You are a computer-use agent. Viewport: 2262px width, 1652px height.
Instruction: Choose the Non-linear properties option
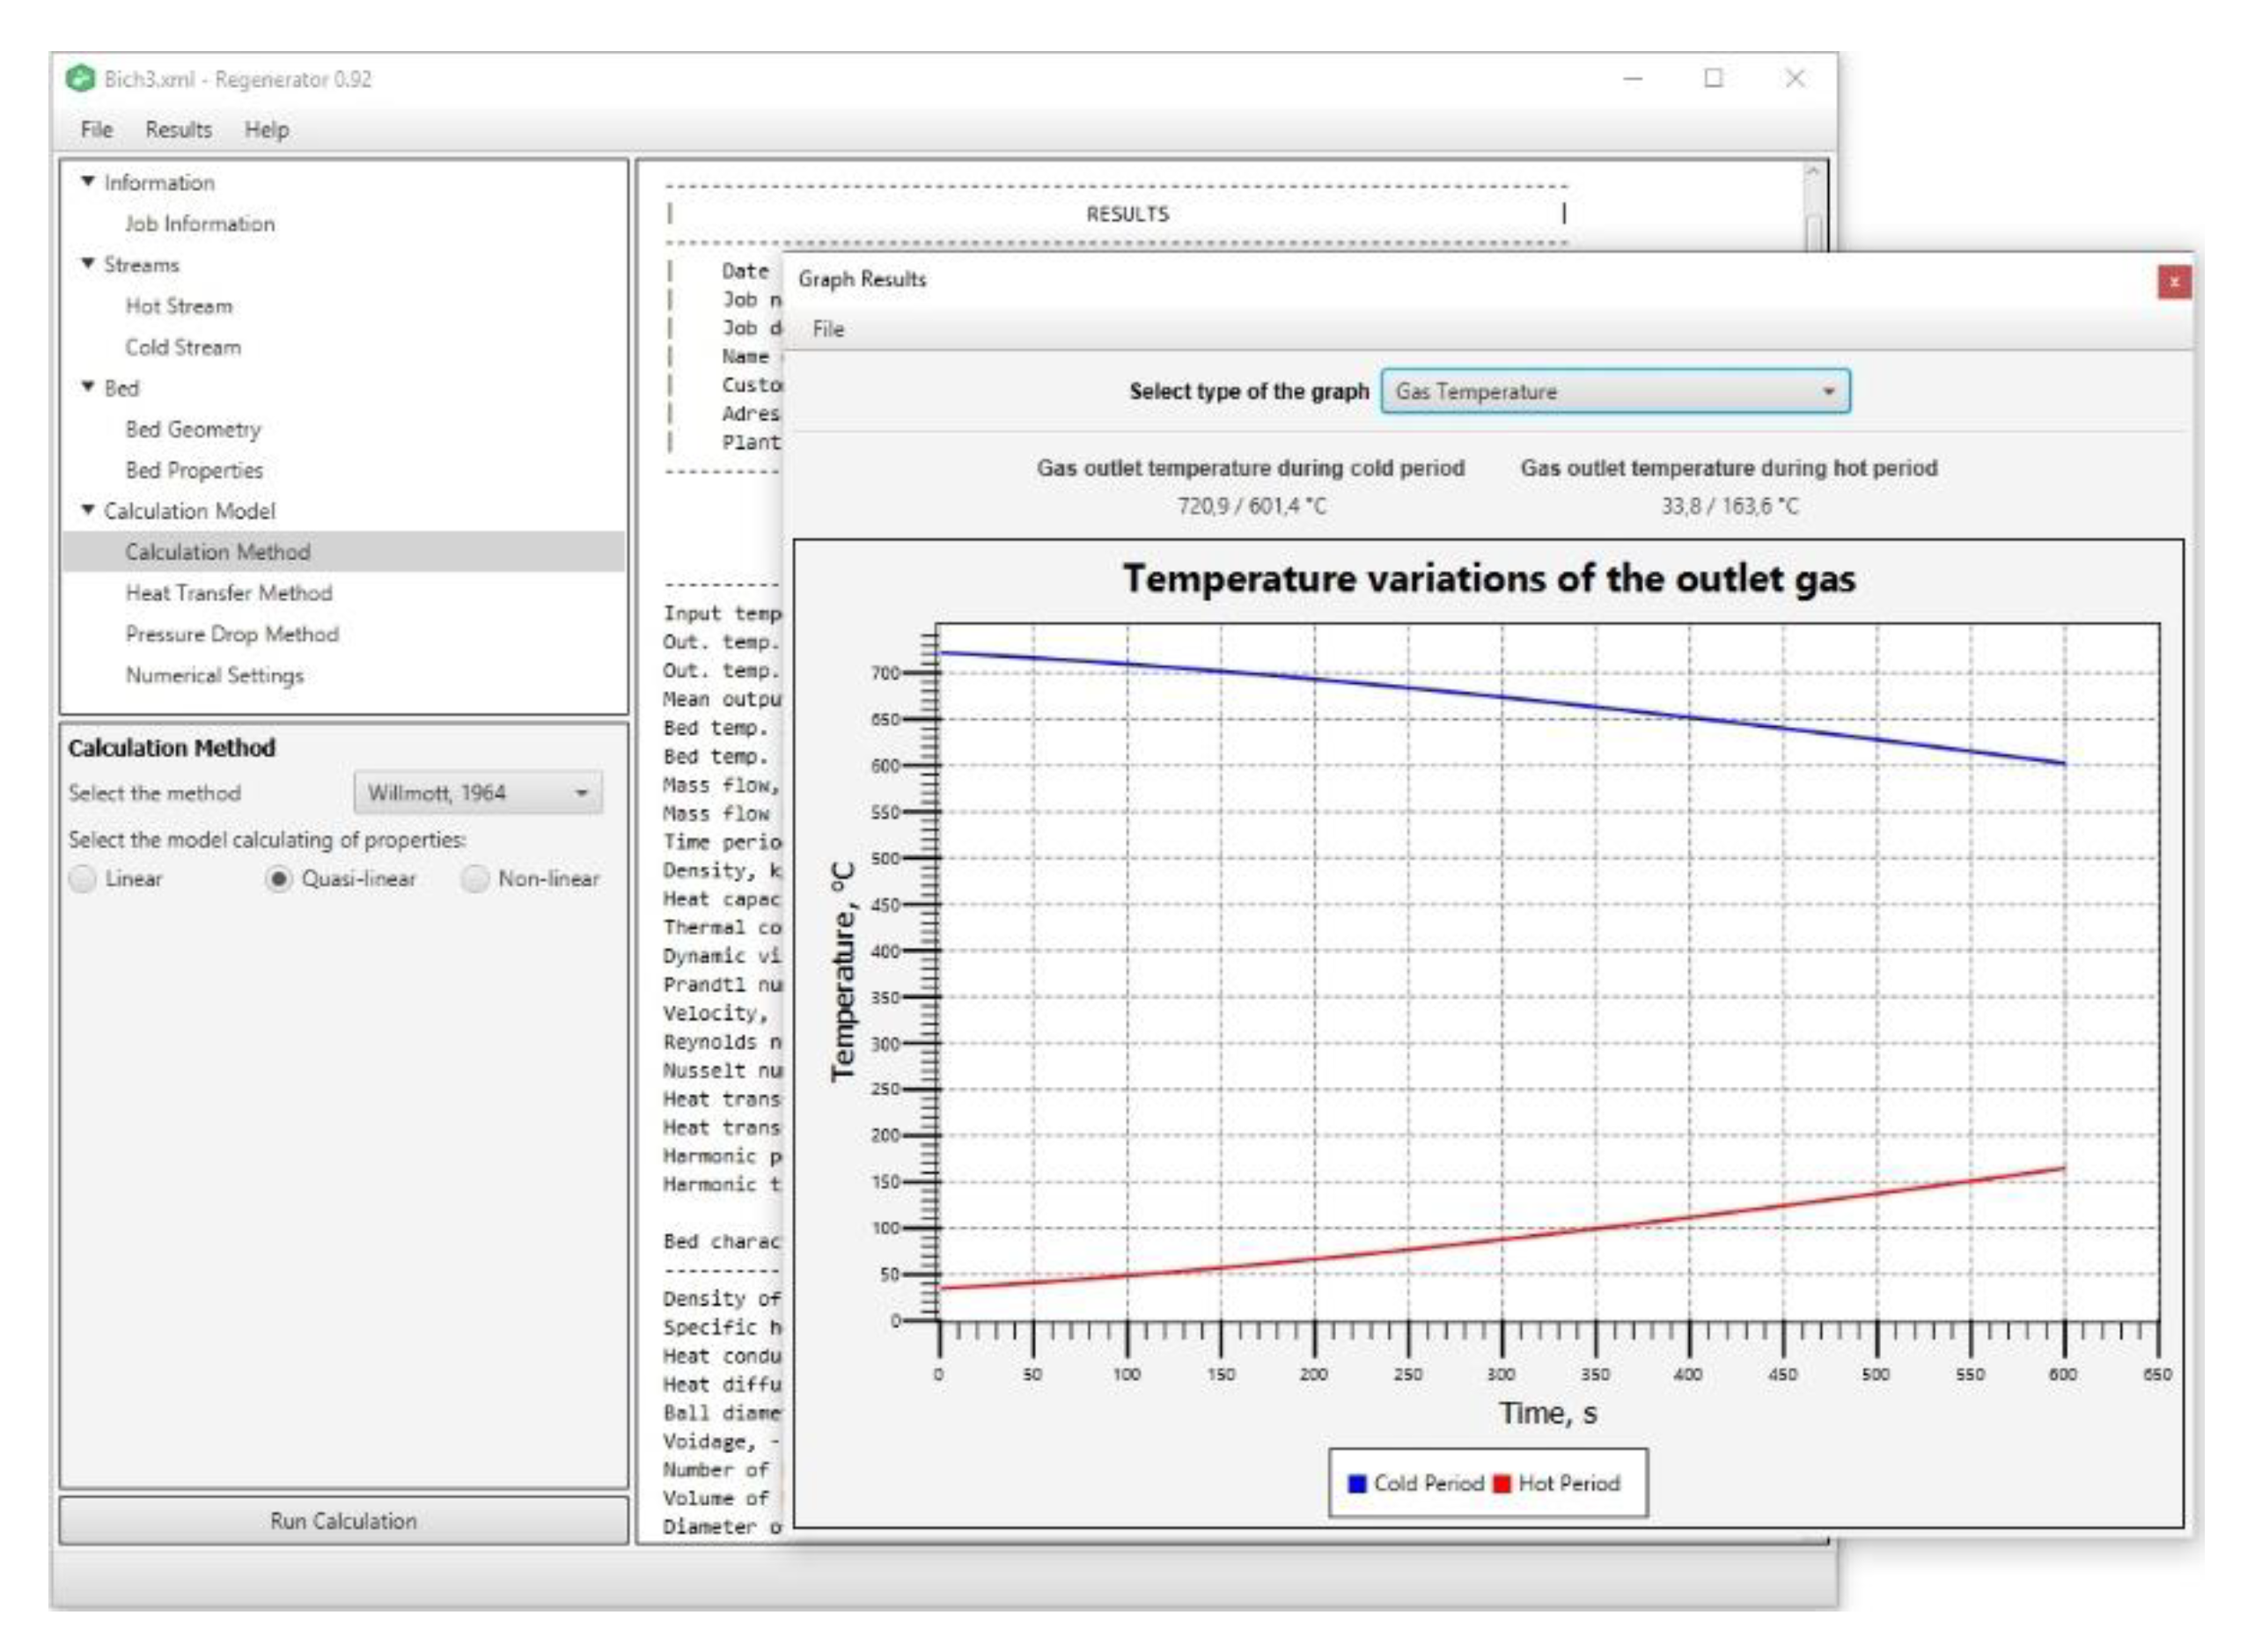475,879
